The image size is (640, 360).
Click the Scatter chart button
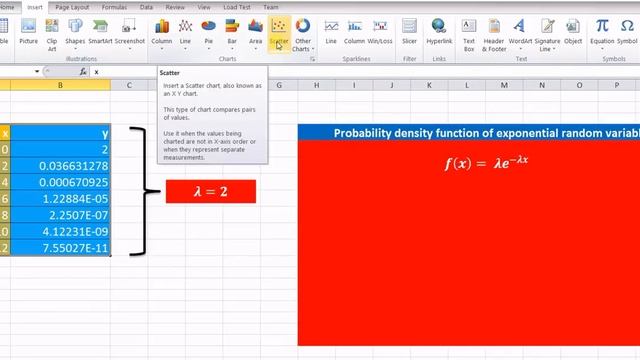click(279, 34)
